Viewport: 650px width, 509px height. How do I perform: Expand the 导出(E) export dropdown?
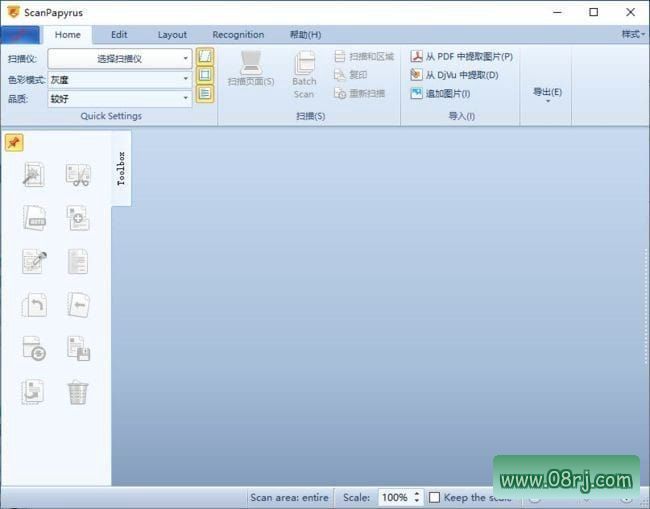coord(547,94)
